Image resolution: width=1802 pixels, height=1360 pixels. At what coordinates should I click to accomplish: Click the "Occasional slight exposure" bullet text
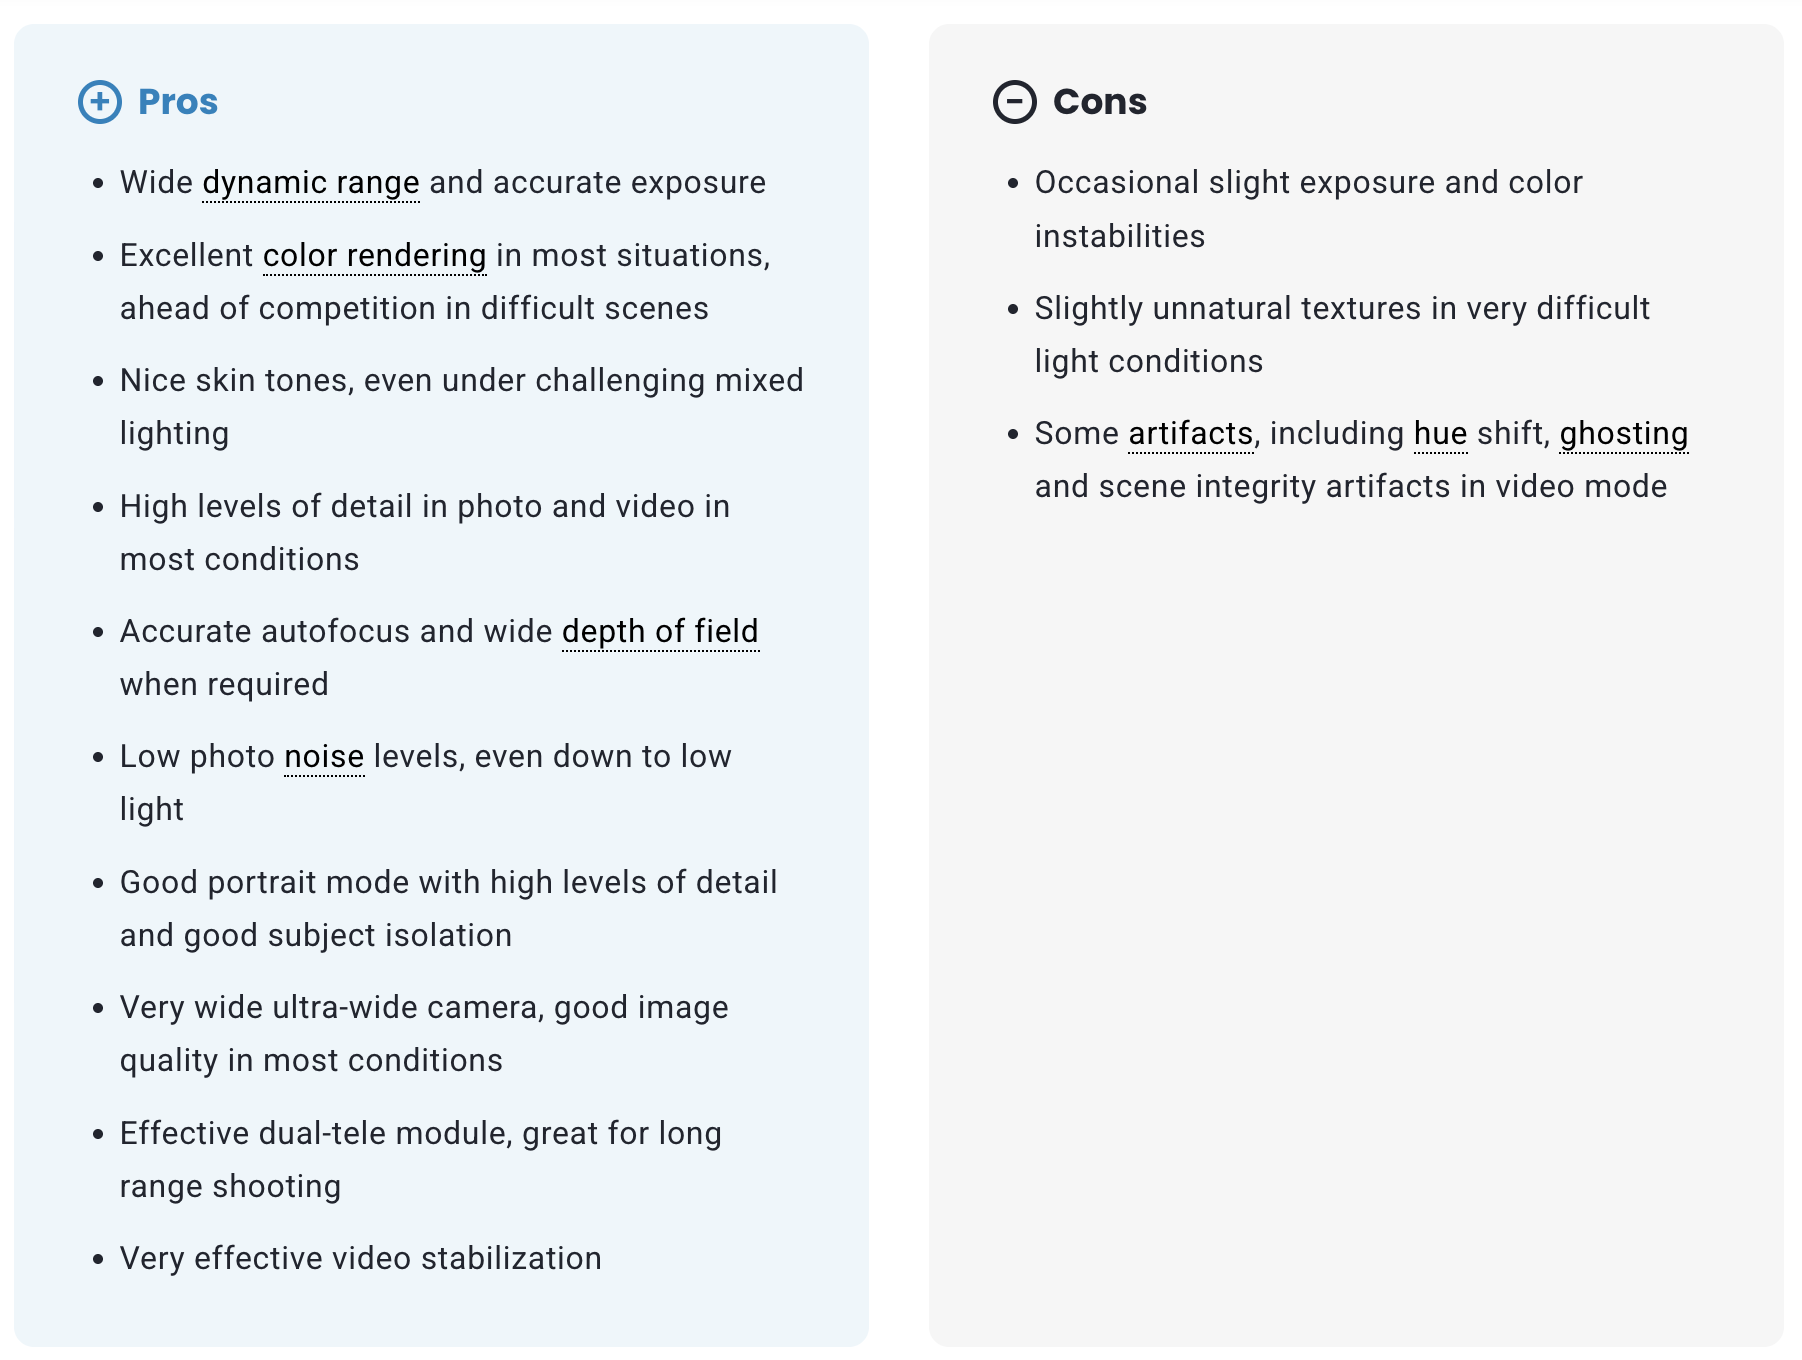[1308, 183]
